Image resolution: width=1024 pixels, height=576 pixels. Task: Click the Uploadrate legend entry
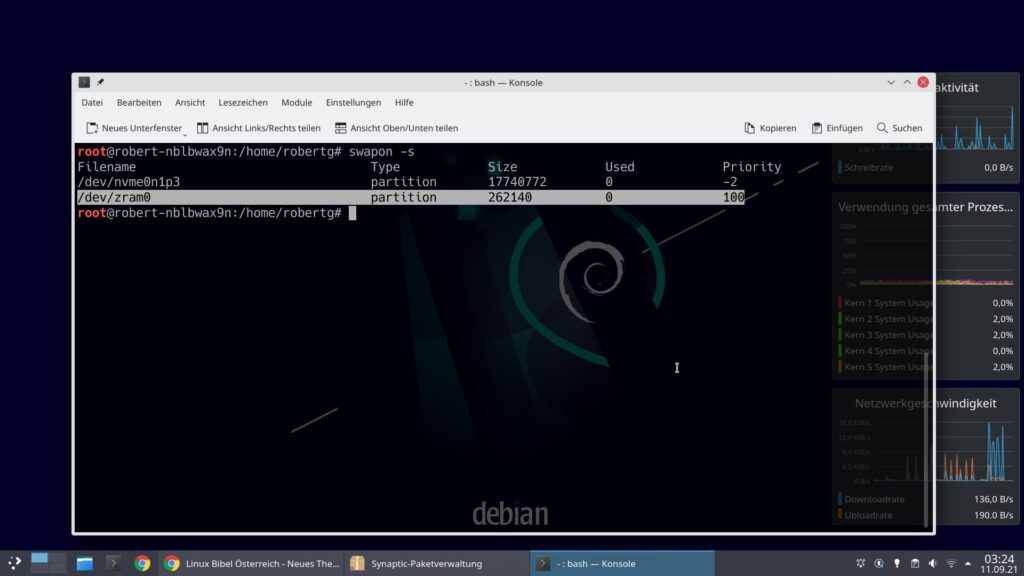[867, 515]
